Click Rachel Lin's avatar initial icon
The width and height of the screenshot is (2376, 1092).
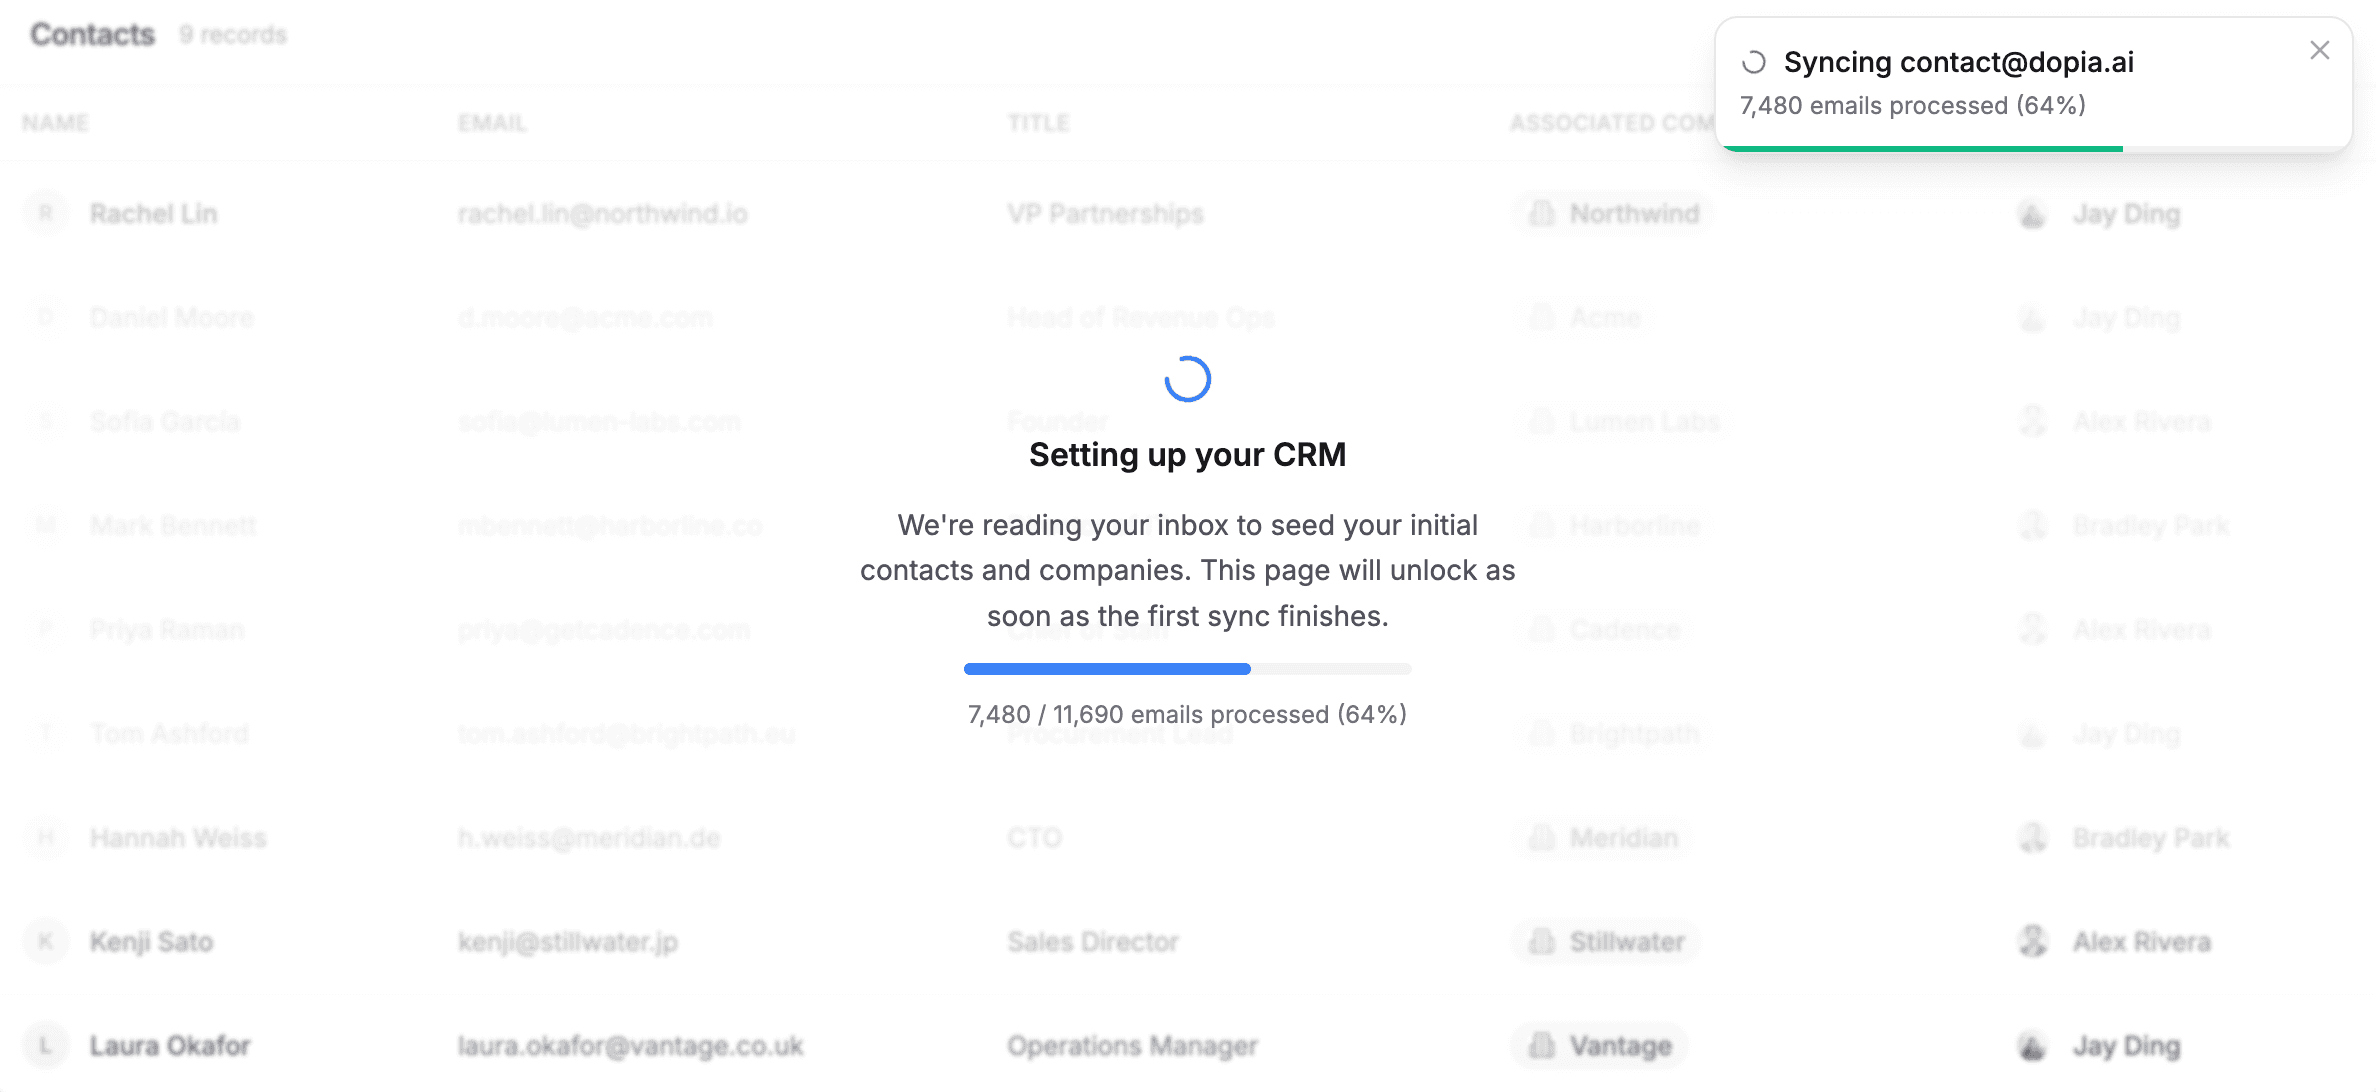click(x=45, y=213)
